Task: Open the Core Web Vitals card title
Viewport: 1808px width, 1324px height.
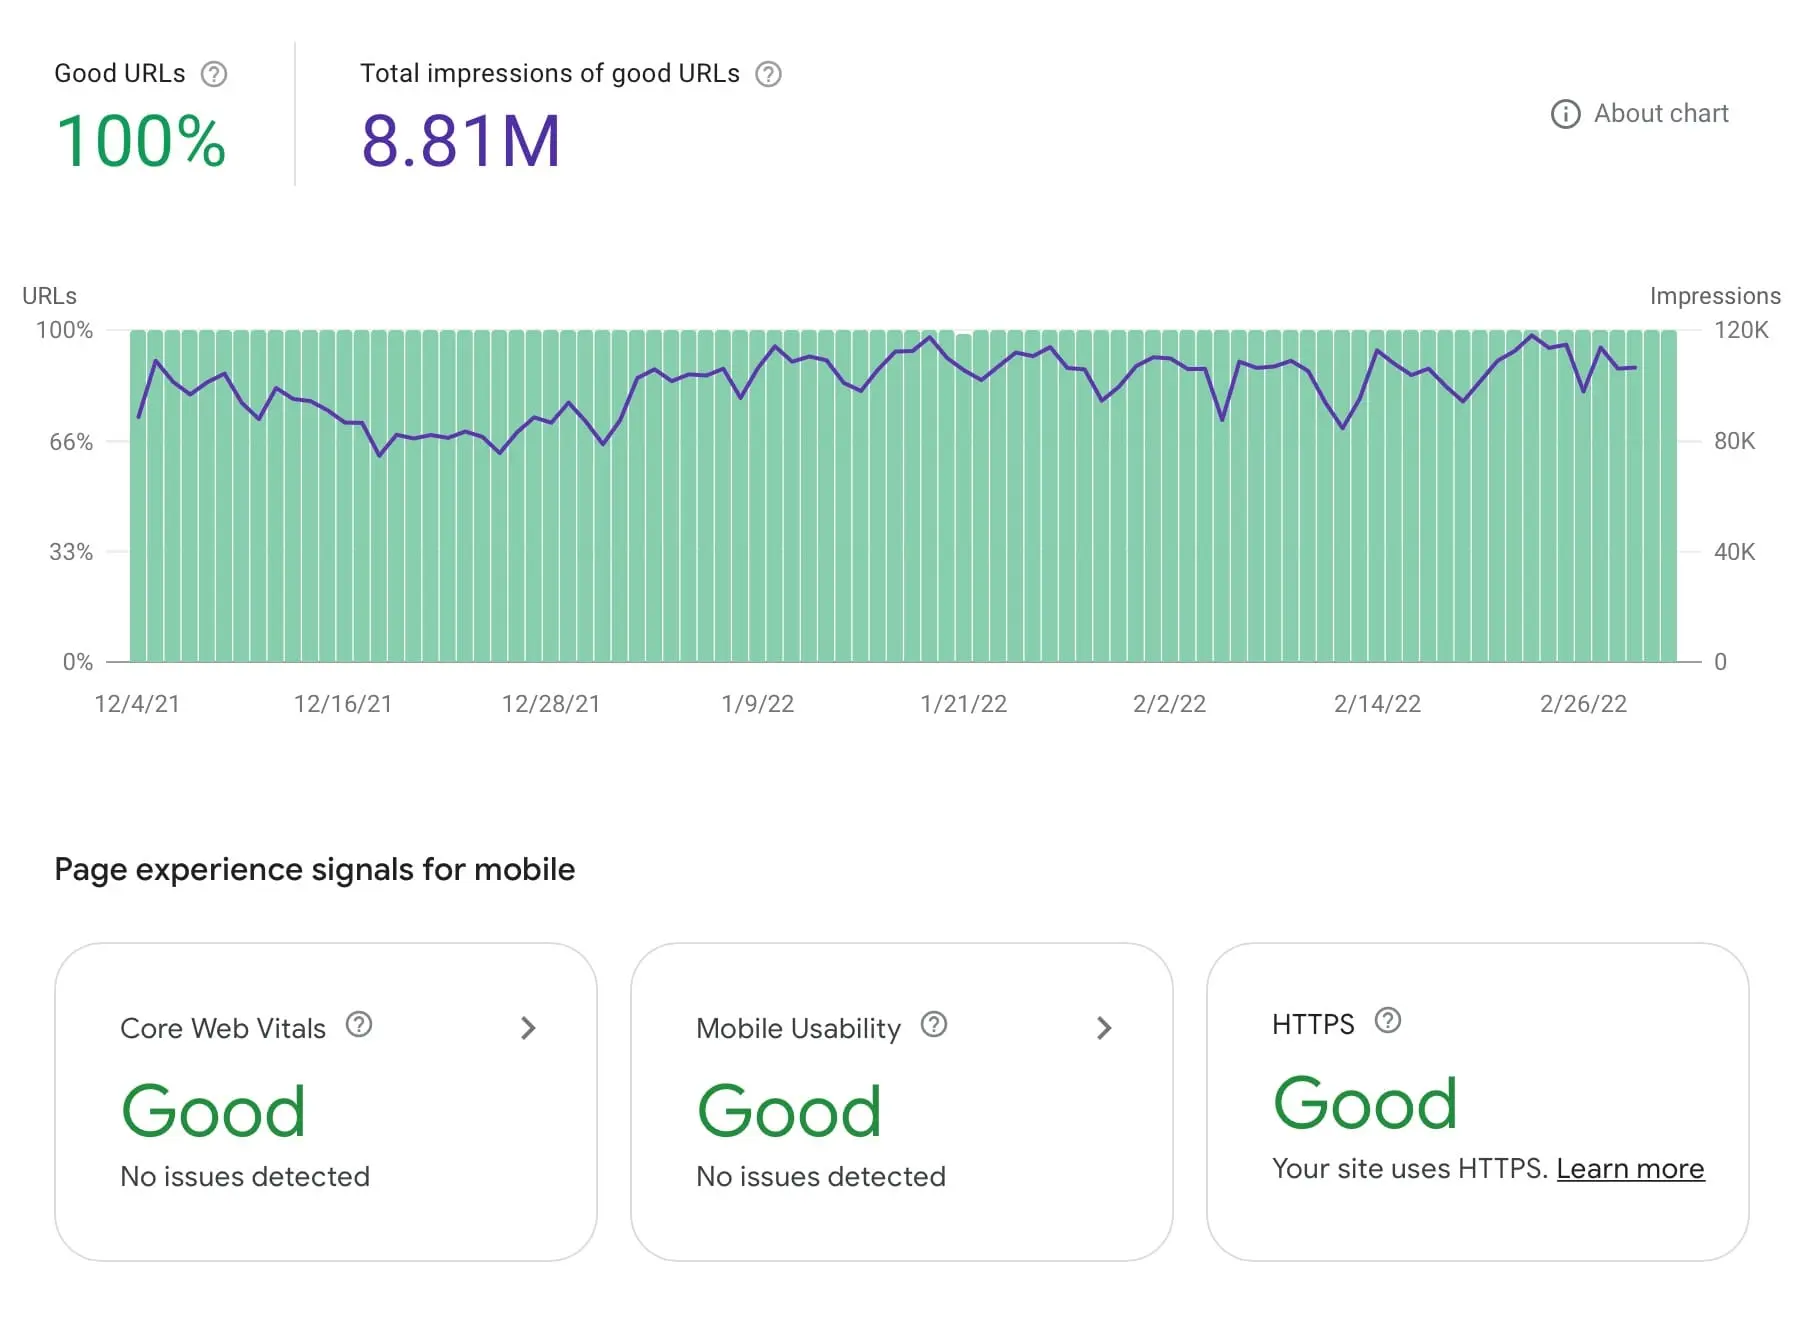Action: click(x=223, y=1028)
